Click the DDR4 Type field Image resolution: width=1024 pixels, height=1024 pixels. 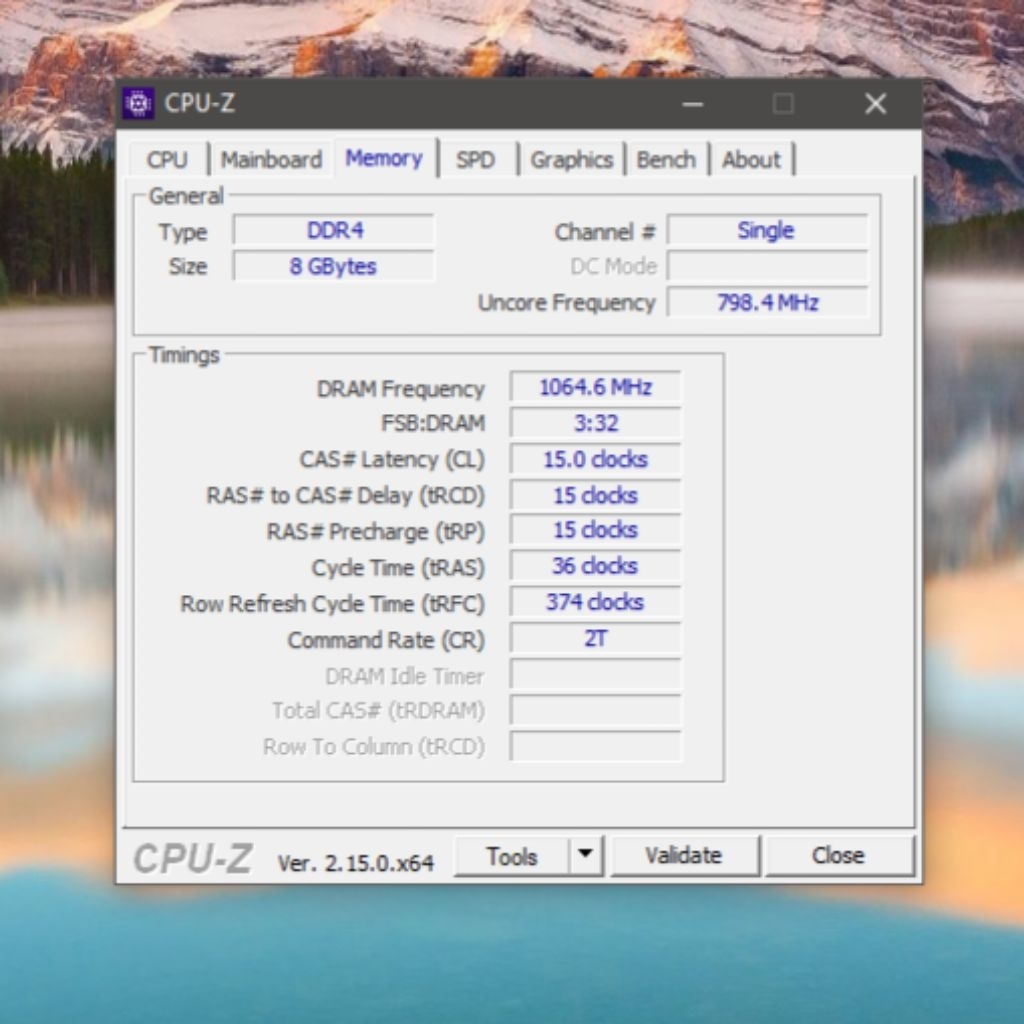pos(333,231)
